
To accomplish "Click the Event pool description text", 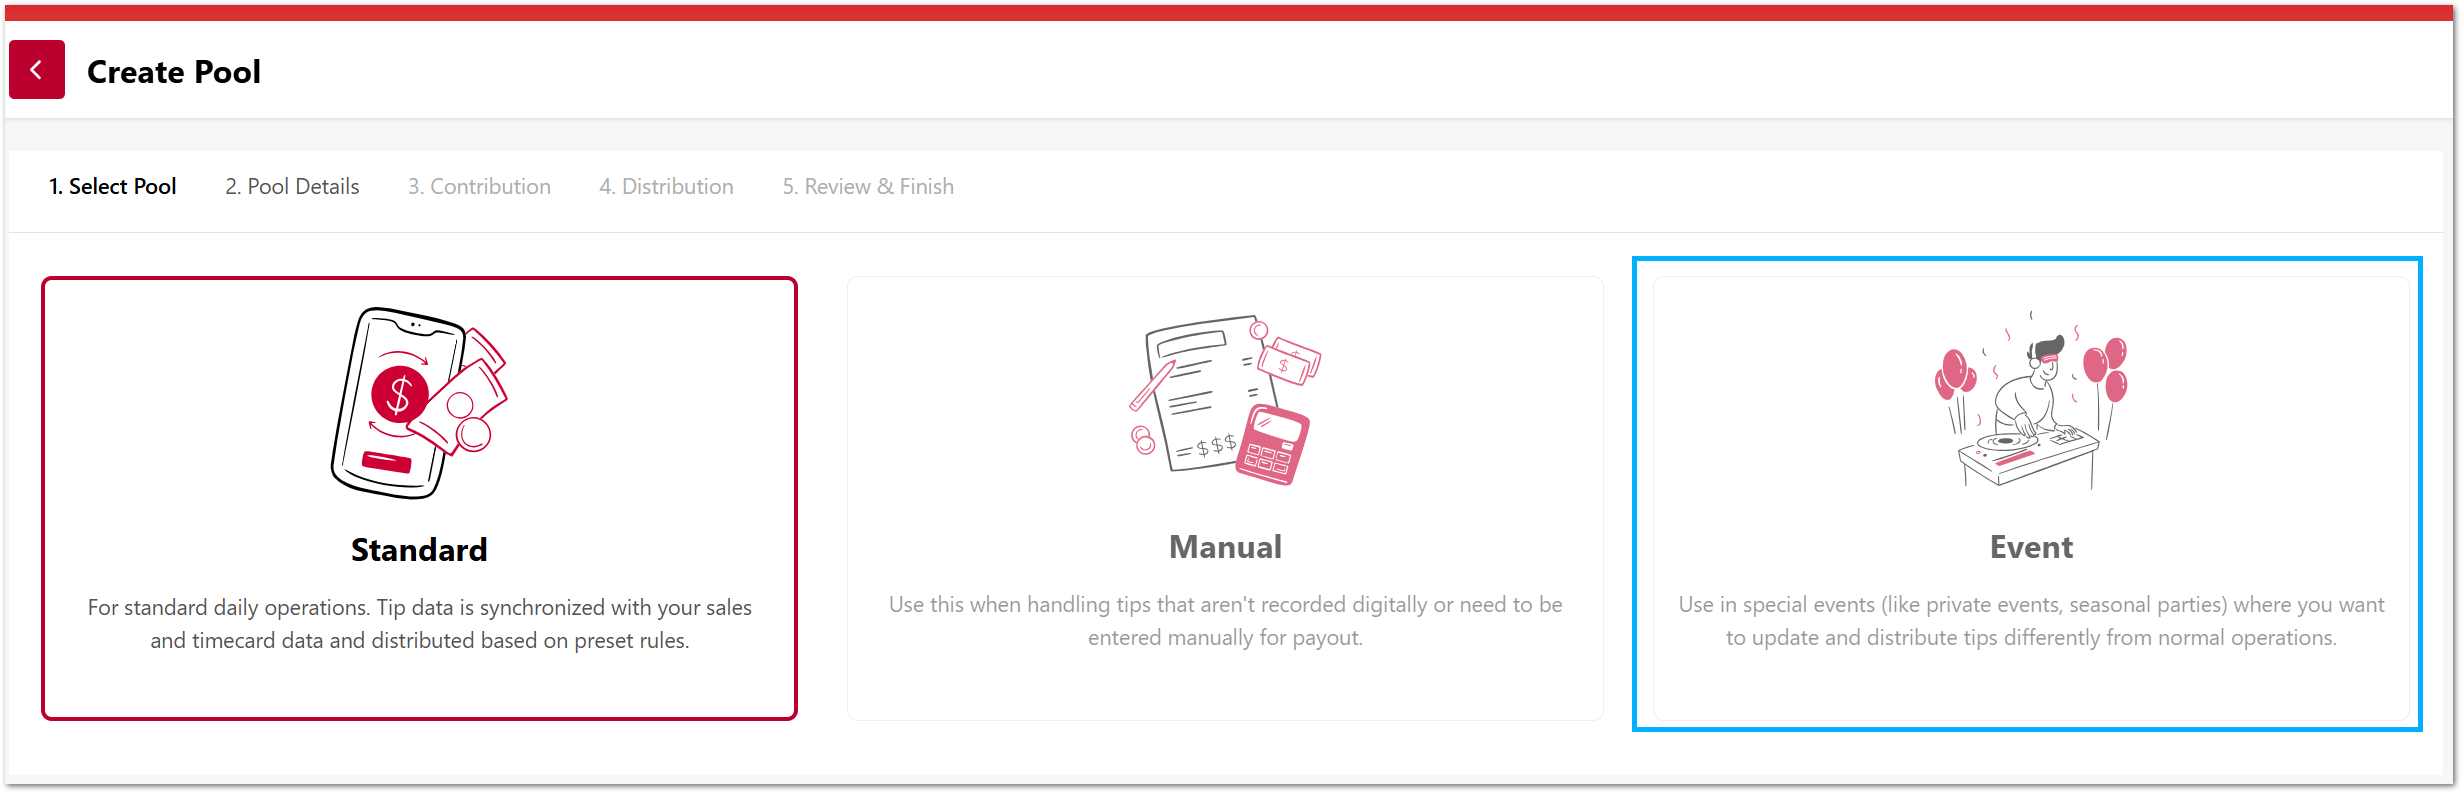I will [x=2031, y=621].
